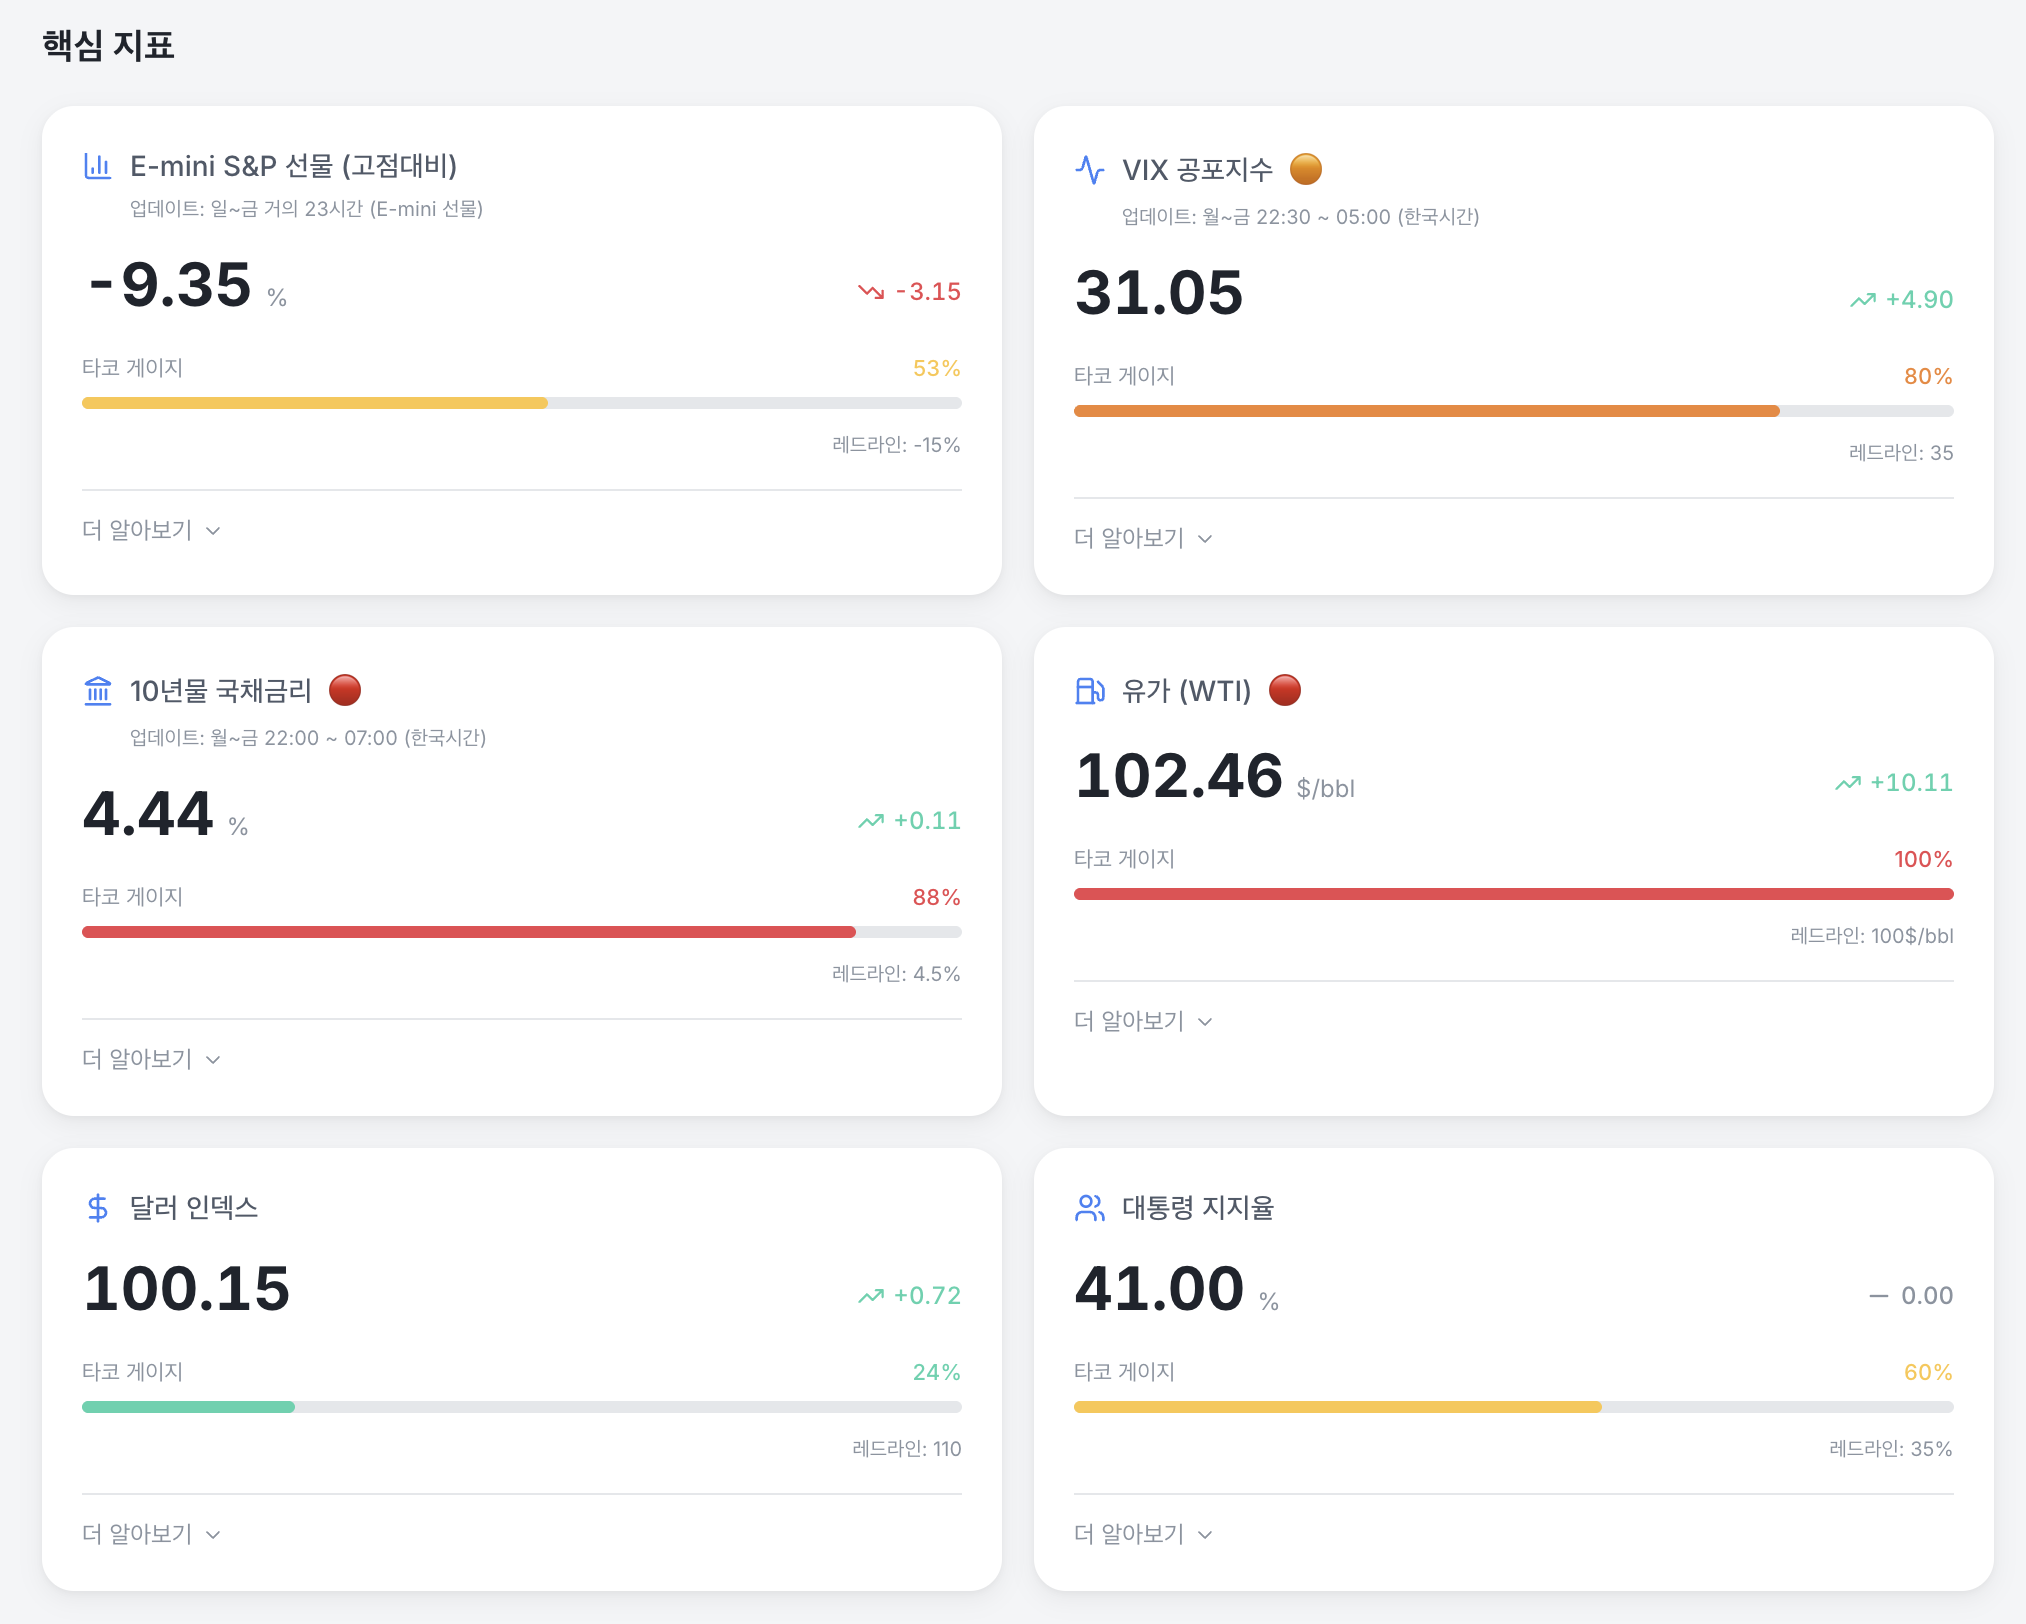
Task: Click the people icon next to 대통령 지지율
Action: 1089,1208
